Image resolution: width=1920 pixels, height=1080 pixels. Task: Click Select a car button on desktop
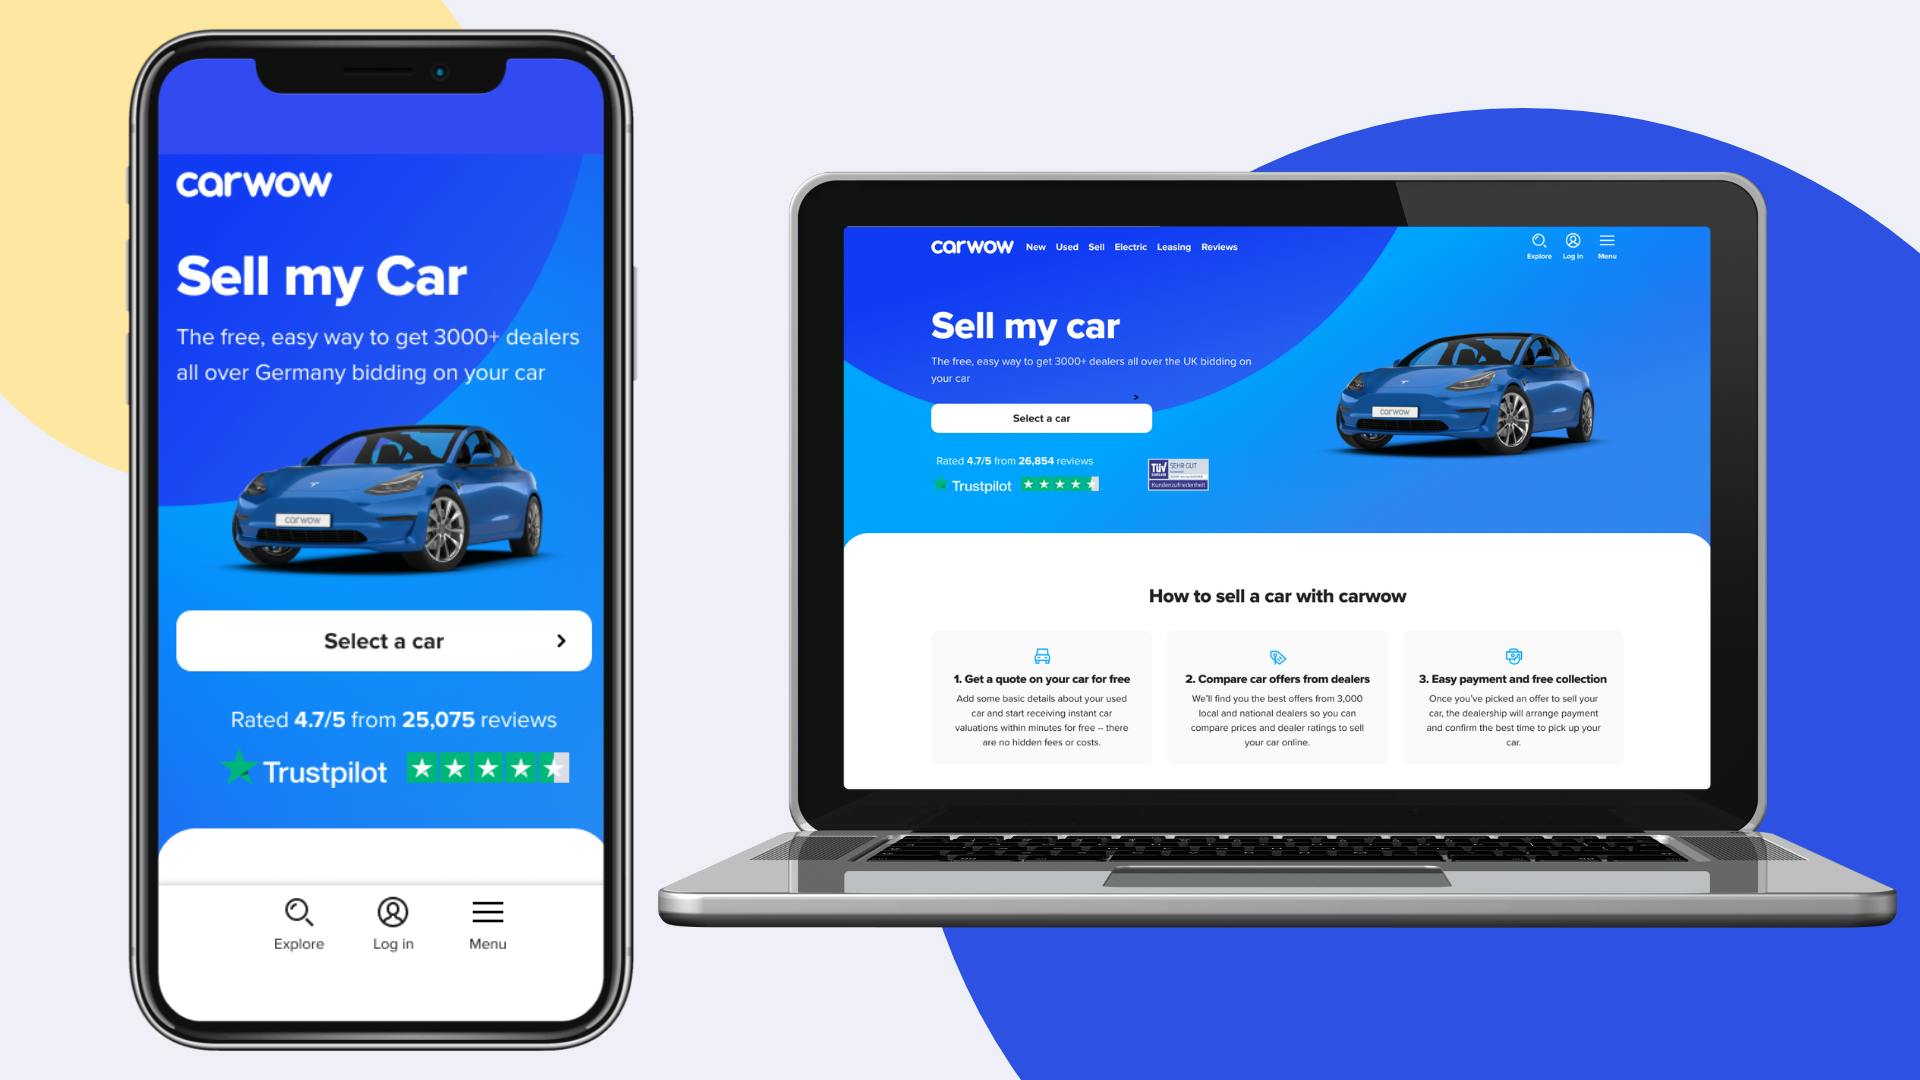[1040, 418]
